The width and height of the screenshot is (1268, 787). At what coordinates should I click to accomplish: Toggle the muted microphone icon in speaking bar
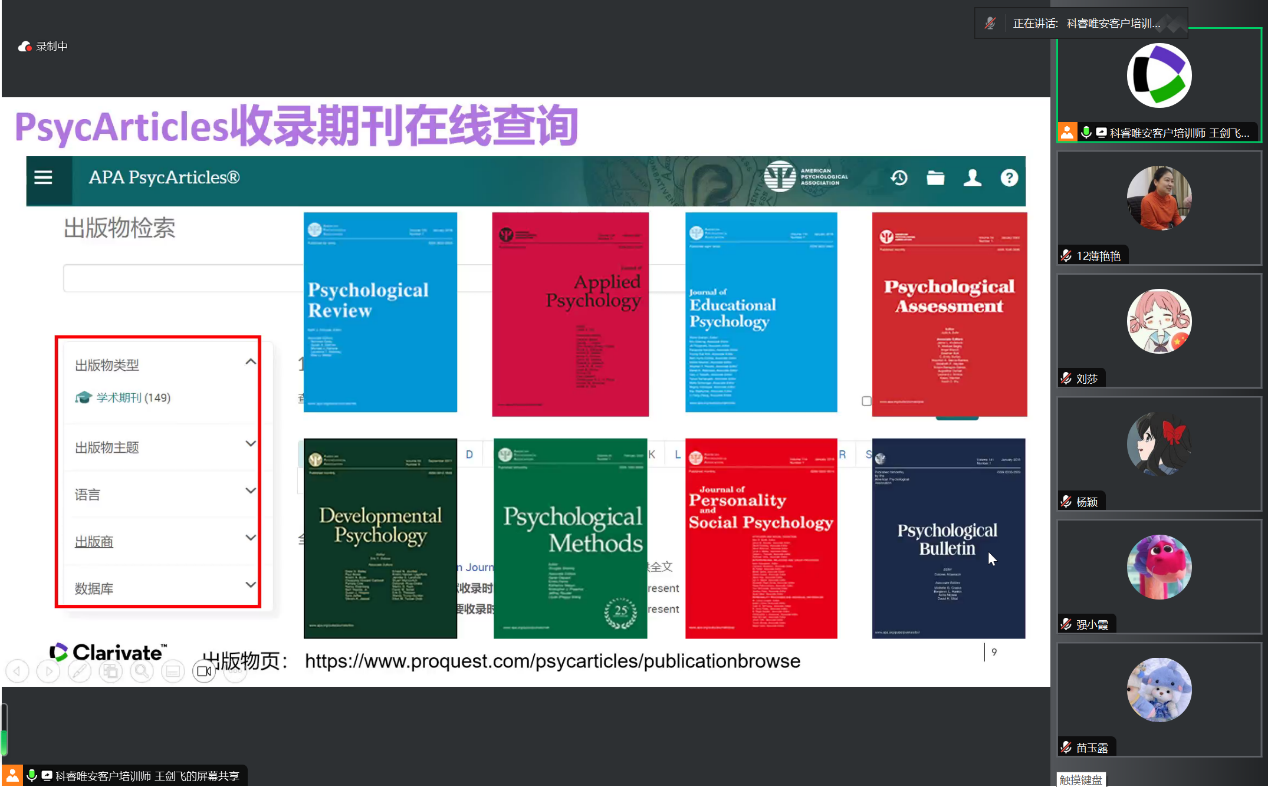coord(990,23)
